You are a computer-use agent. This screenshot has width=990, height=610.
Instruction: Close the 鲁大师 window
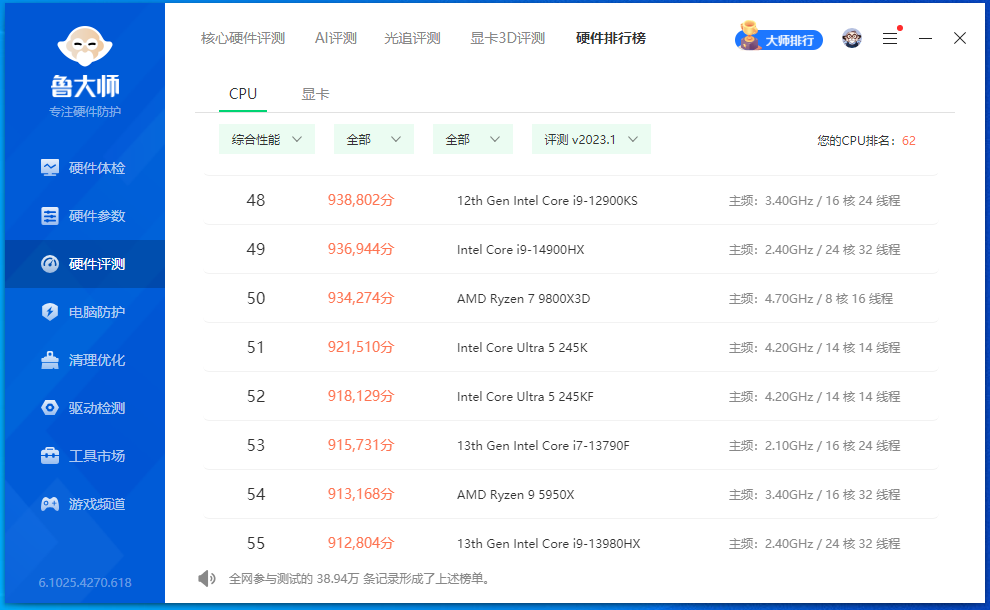coord(960,39)
